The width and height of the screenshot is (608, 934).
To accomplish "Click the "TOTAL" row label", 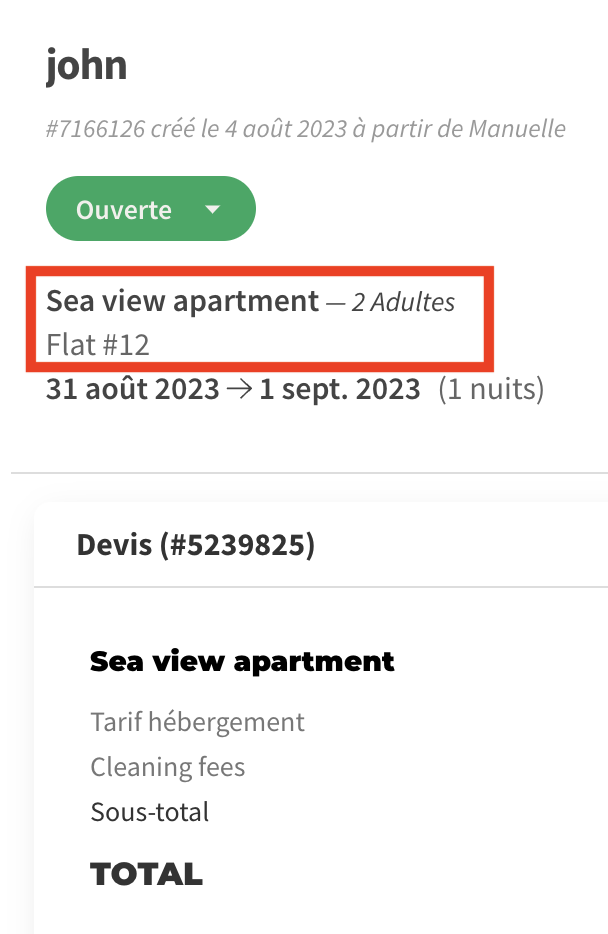I will click(x=146, y=875).
